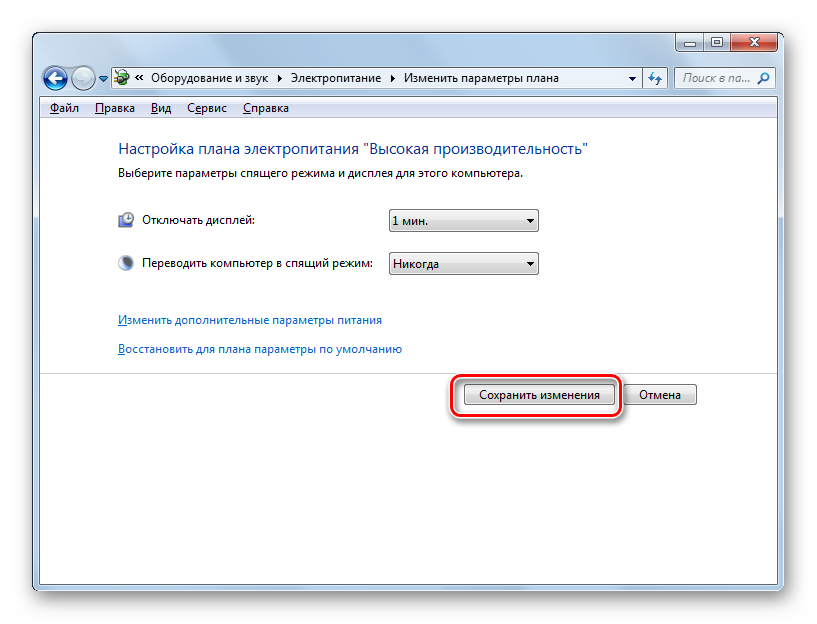Open the Справка menu
This screenshot has height=624, width=817.
click(x=266, y=108)
